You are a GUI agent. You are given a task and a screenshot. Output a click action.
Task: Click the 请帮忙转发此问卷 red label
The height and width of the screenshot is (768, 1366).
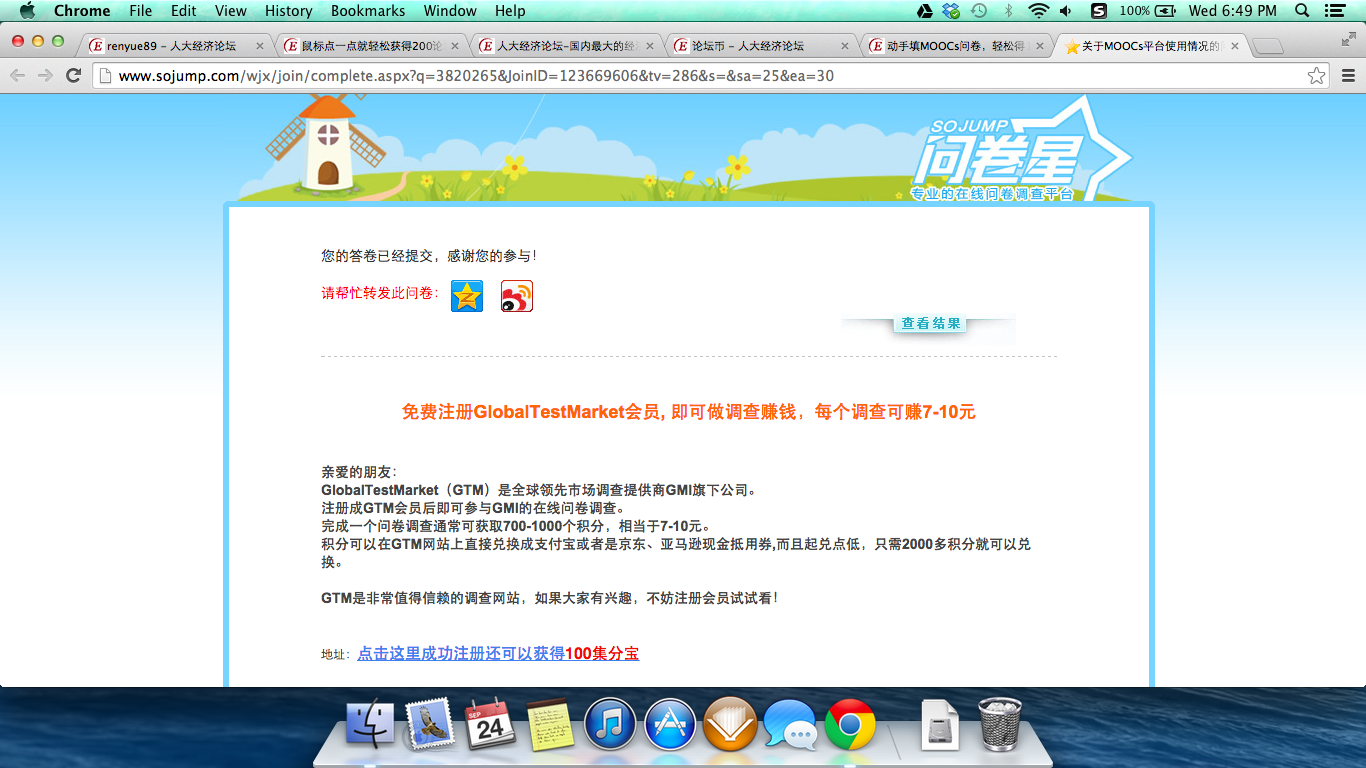(x=381, y=293)
